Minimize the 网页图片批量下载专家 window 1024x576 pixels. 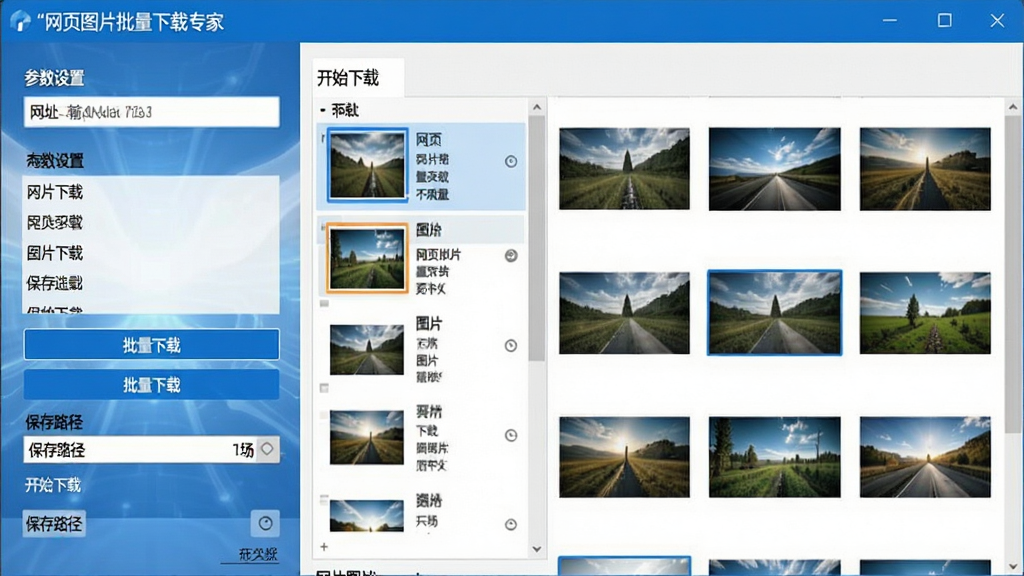click(x=889, y=21)
